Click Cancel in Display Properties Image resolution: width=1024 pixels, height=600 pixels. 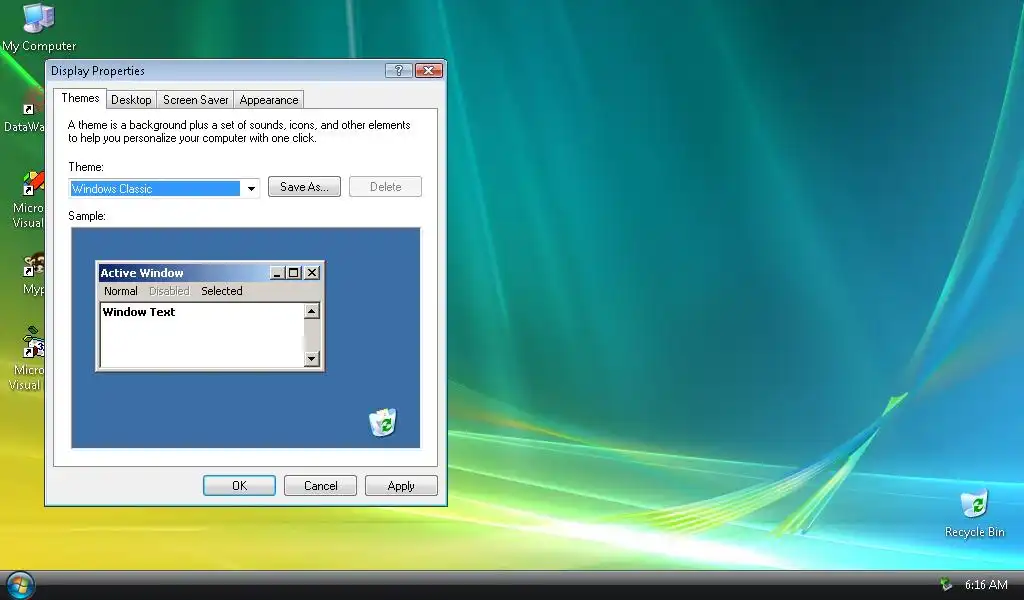320,486
